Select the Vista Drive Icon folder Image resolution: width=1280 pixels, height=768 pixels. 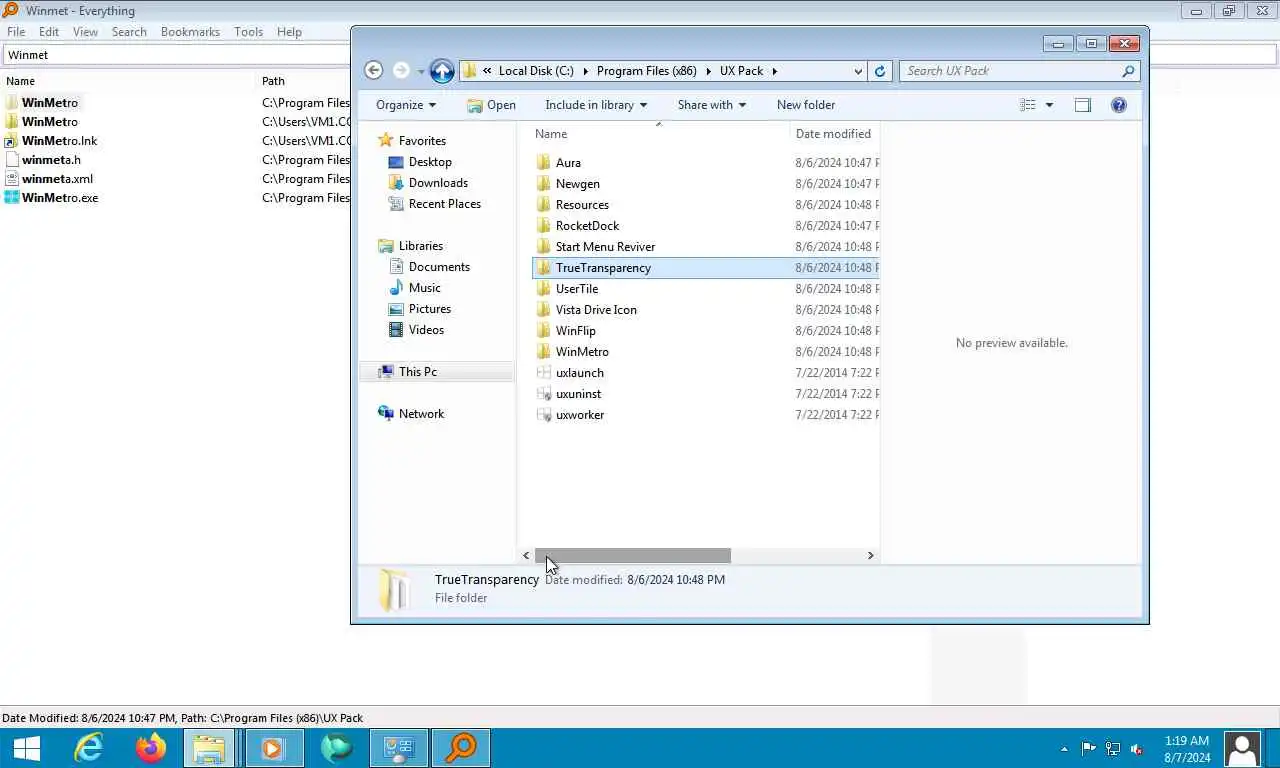(x=596, y=310)
